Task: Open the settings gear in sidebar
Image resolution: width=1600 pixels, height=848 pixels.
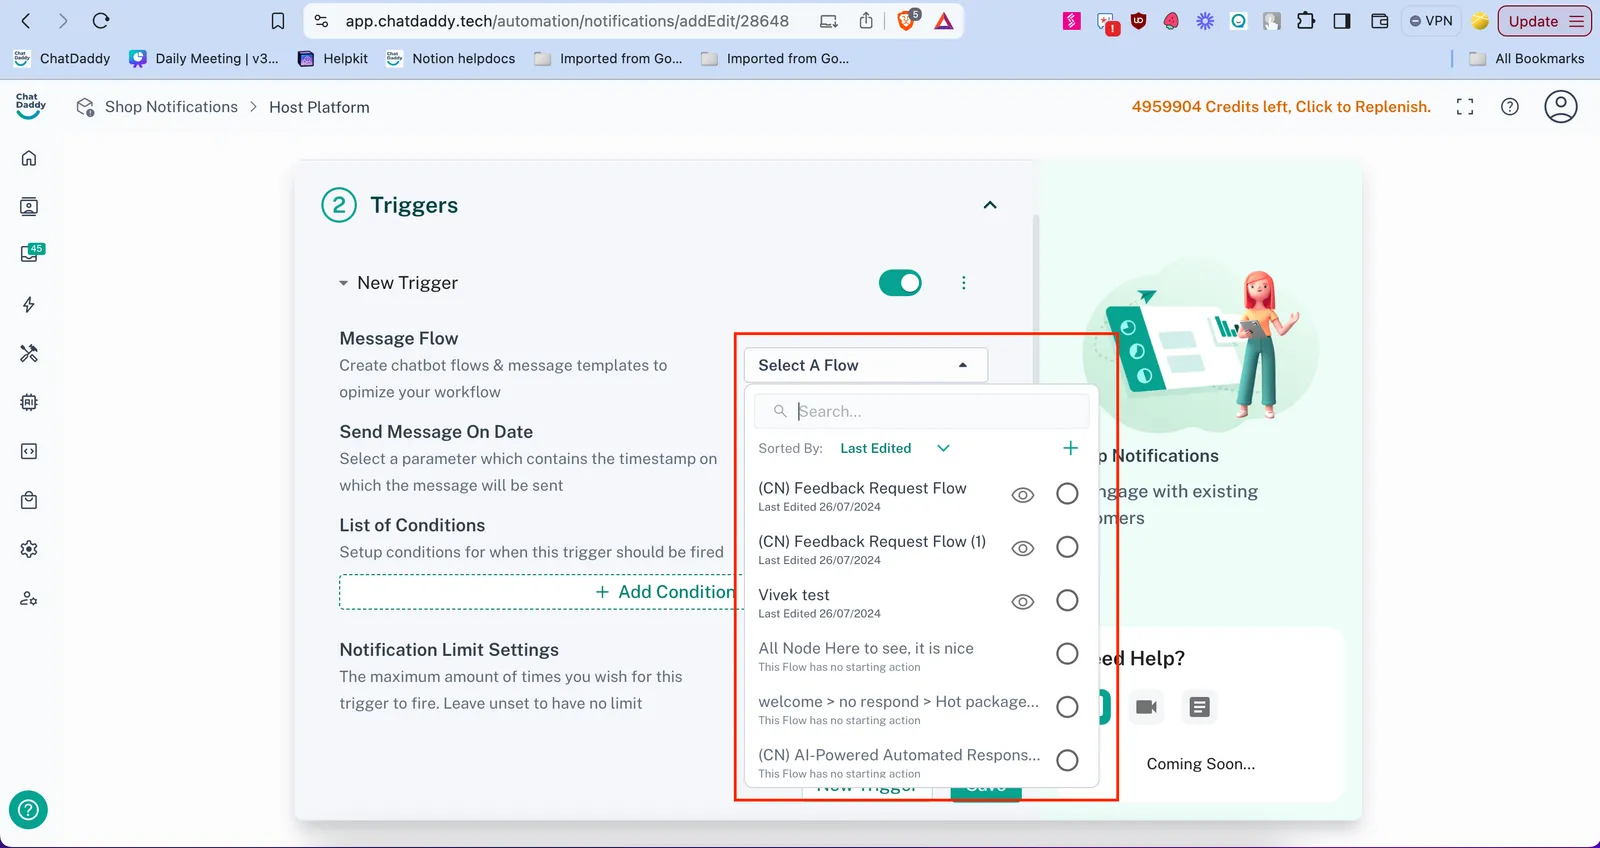Action: coord(29,549)
